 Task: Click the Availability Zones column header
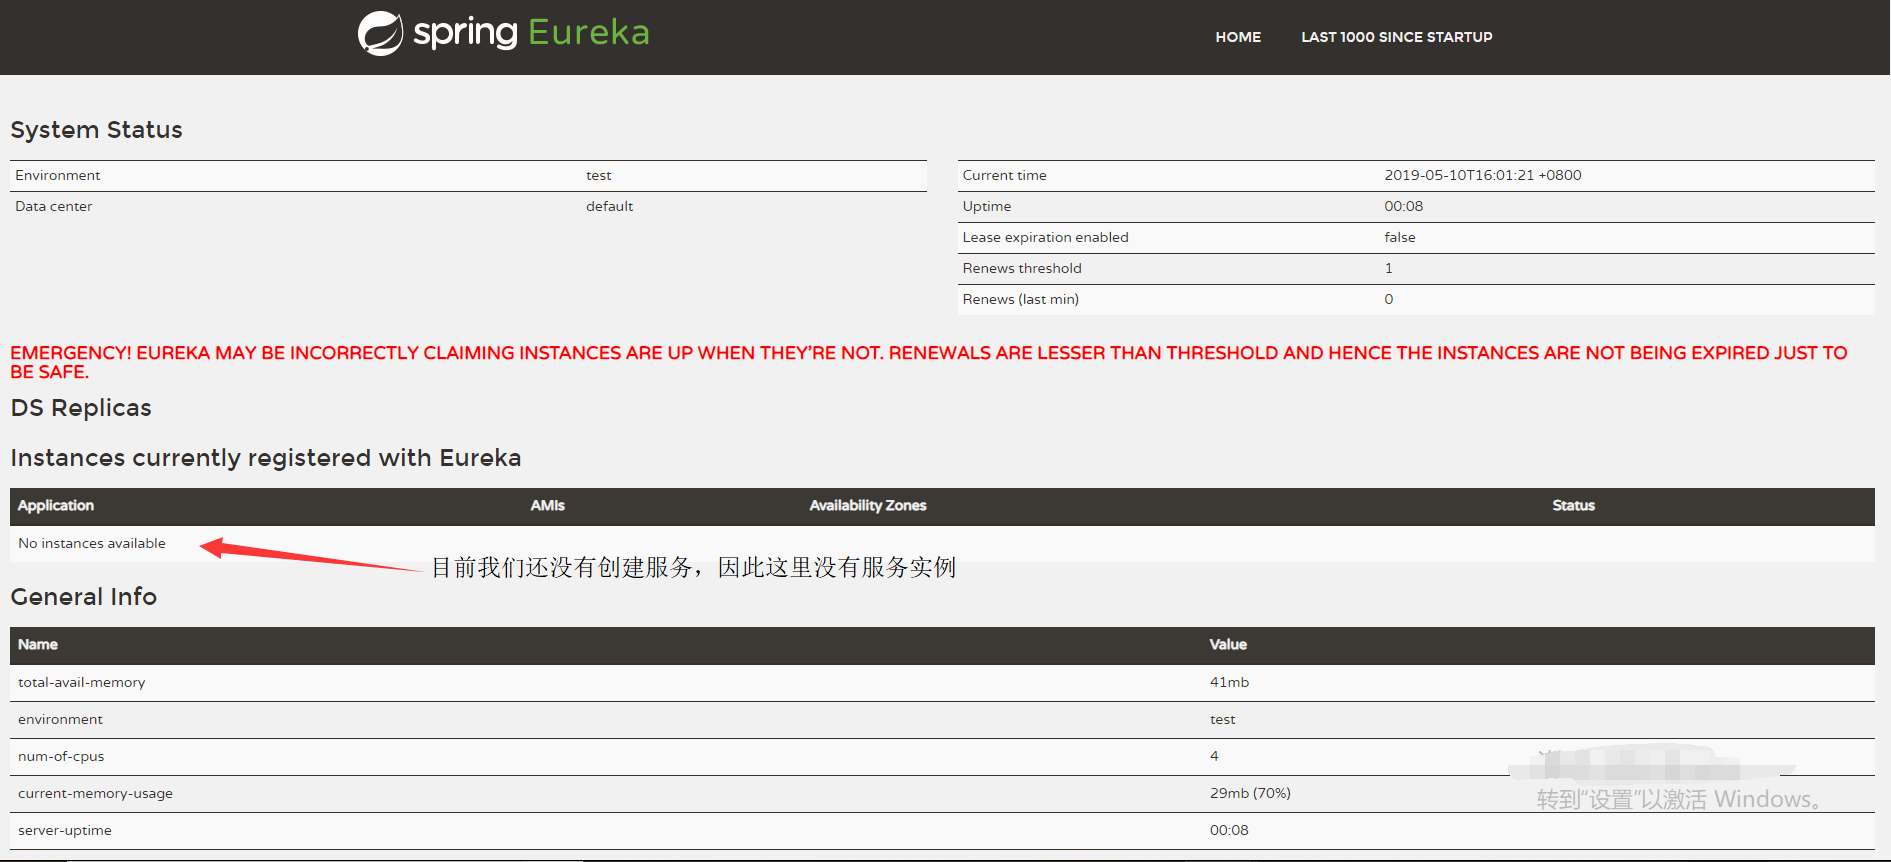(x=868, y=506)
